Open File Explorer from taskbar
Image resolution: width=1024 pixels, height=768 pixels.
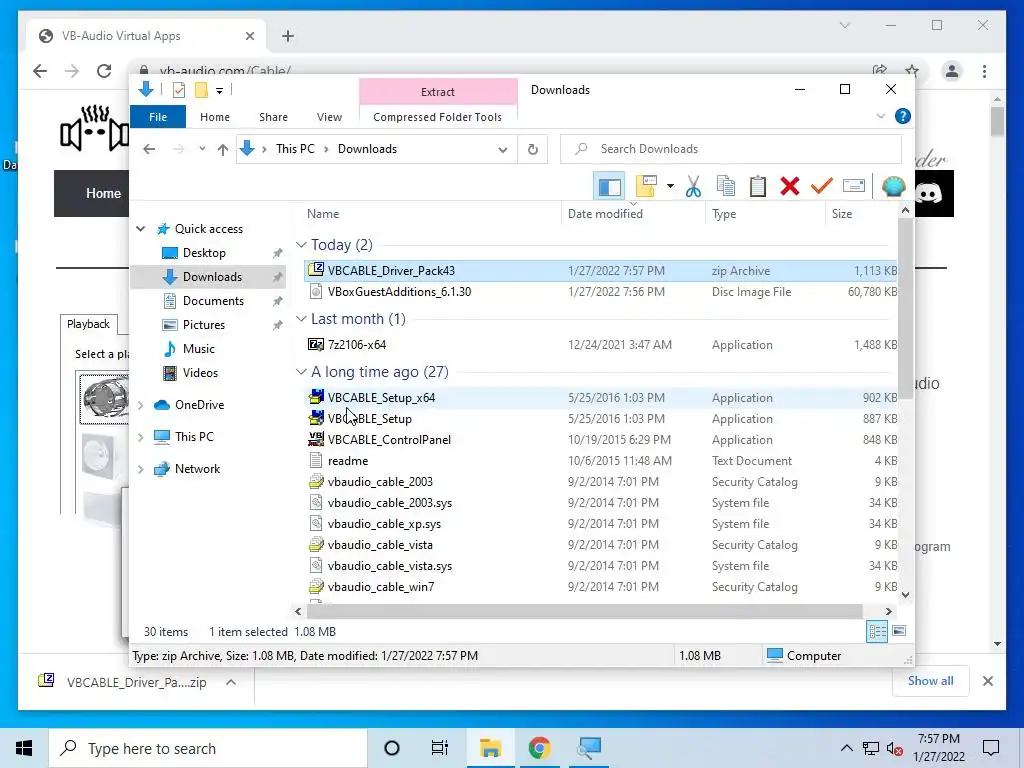[490, 748]
